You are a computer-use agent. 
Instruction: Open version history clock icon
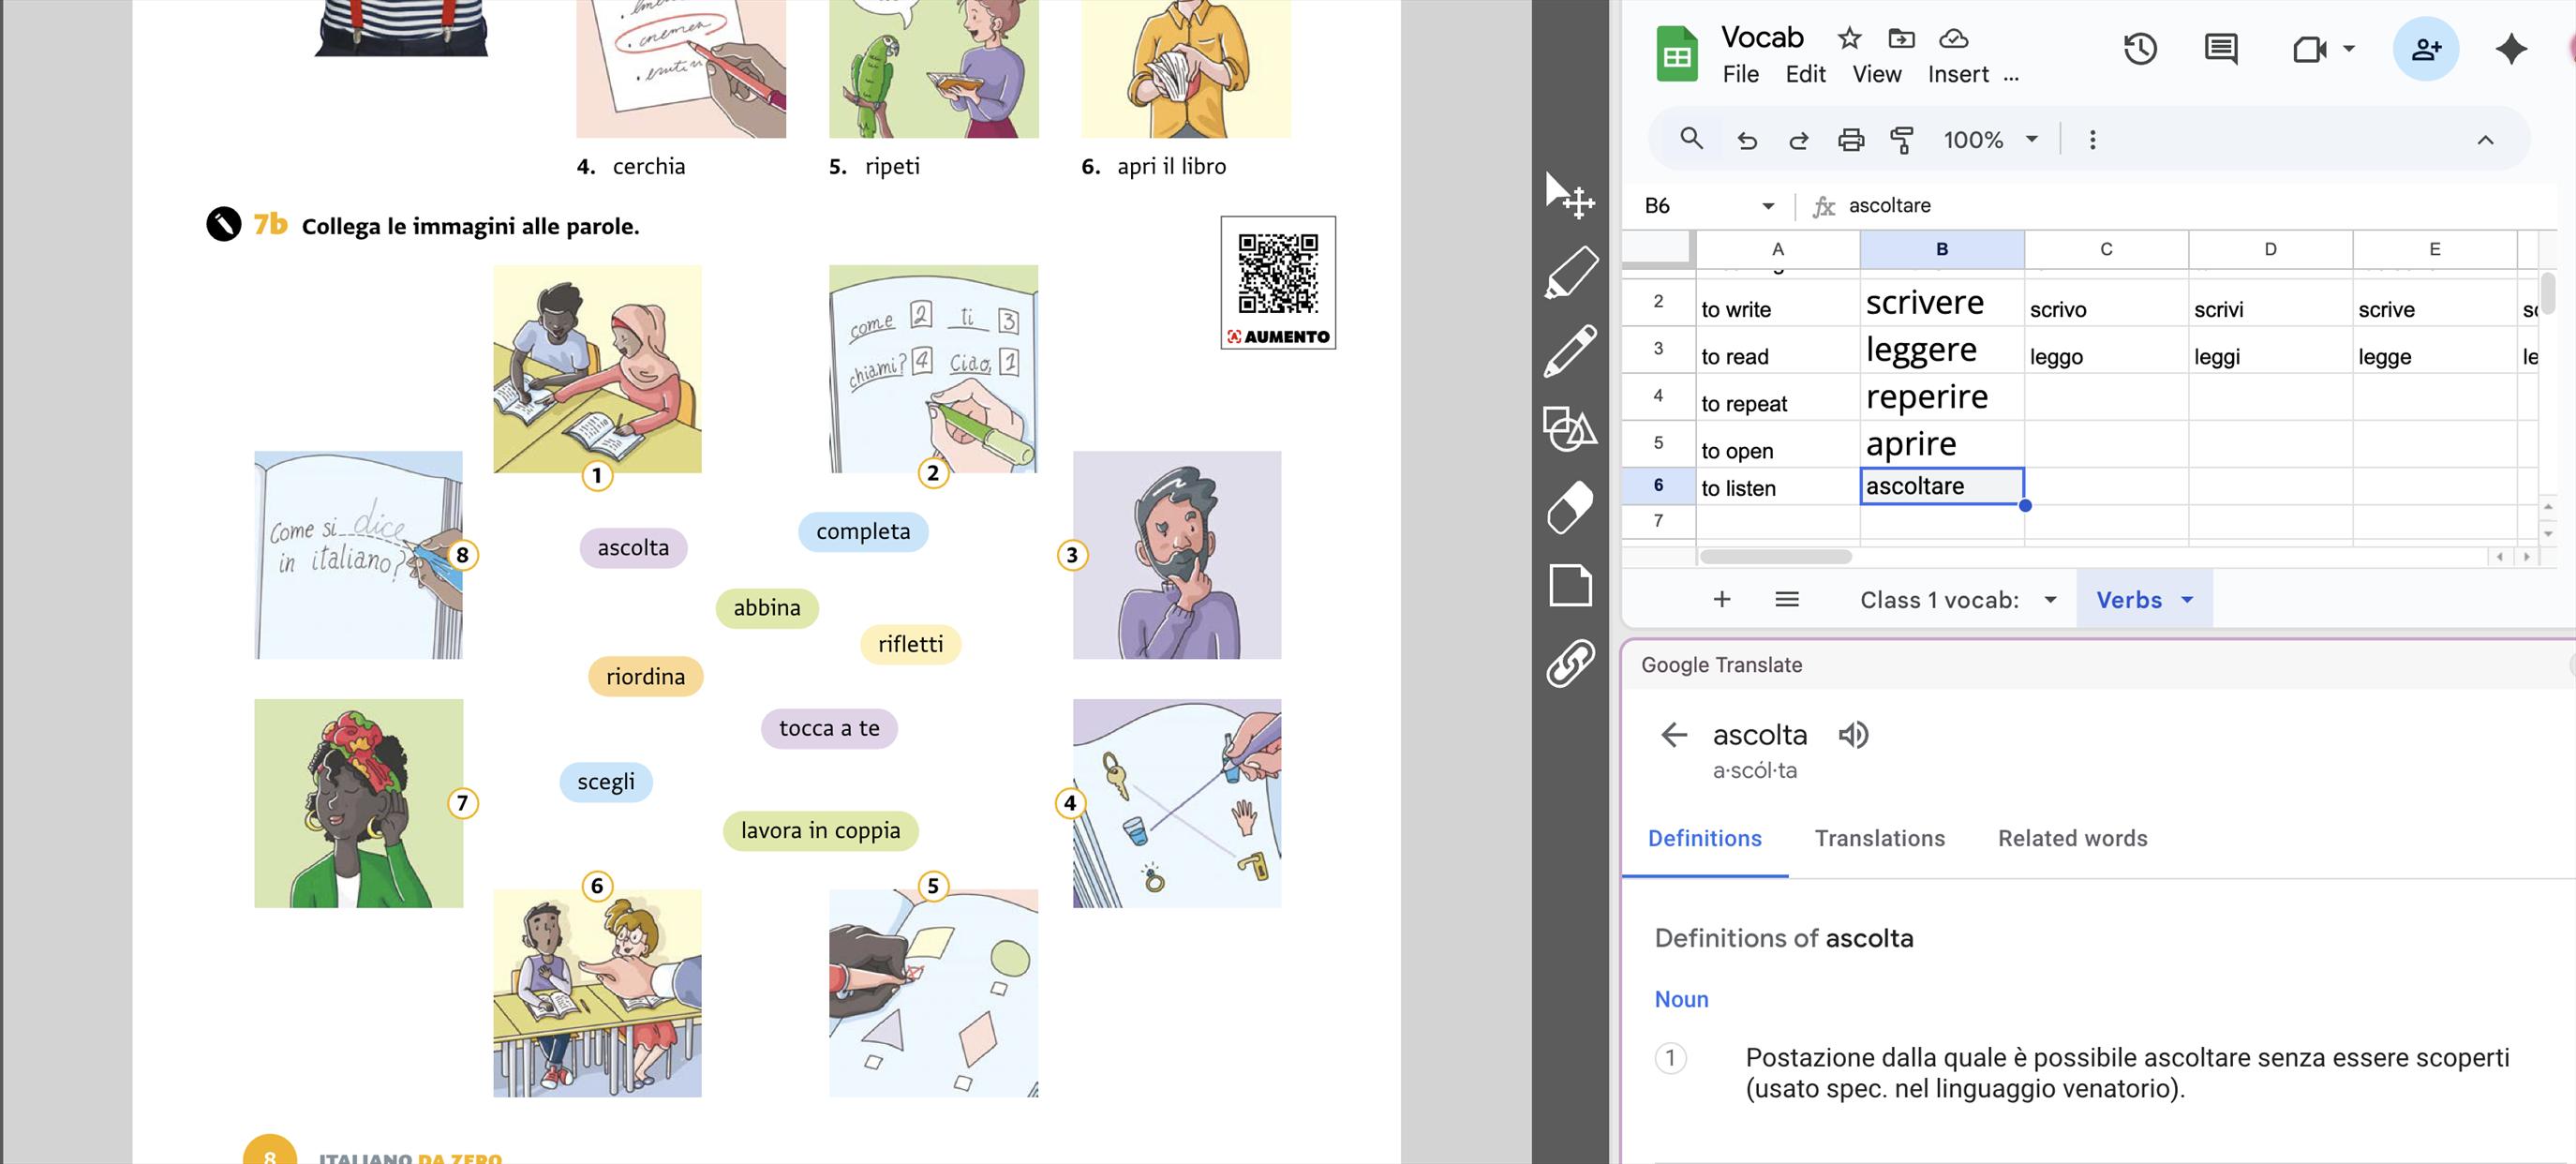2140,49
